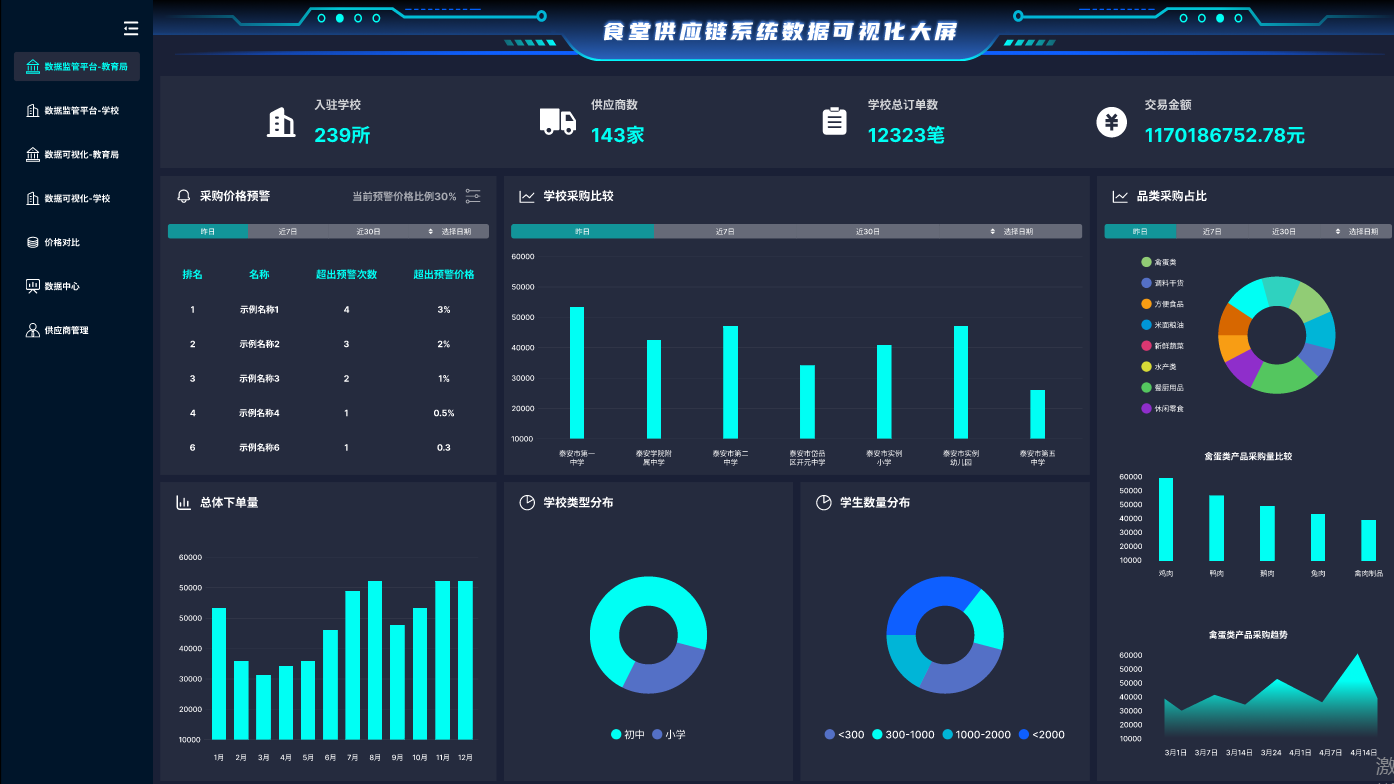Collapse the sidebar with the menu fold icon

(131, 28)
